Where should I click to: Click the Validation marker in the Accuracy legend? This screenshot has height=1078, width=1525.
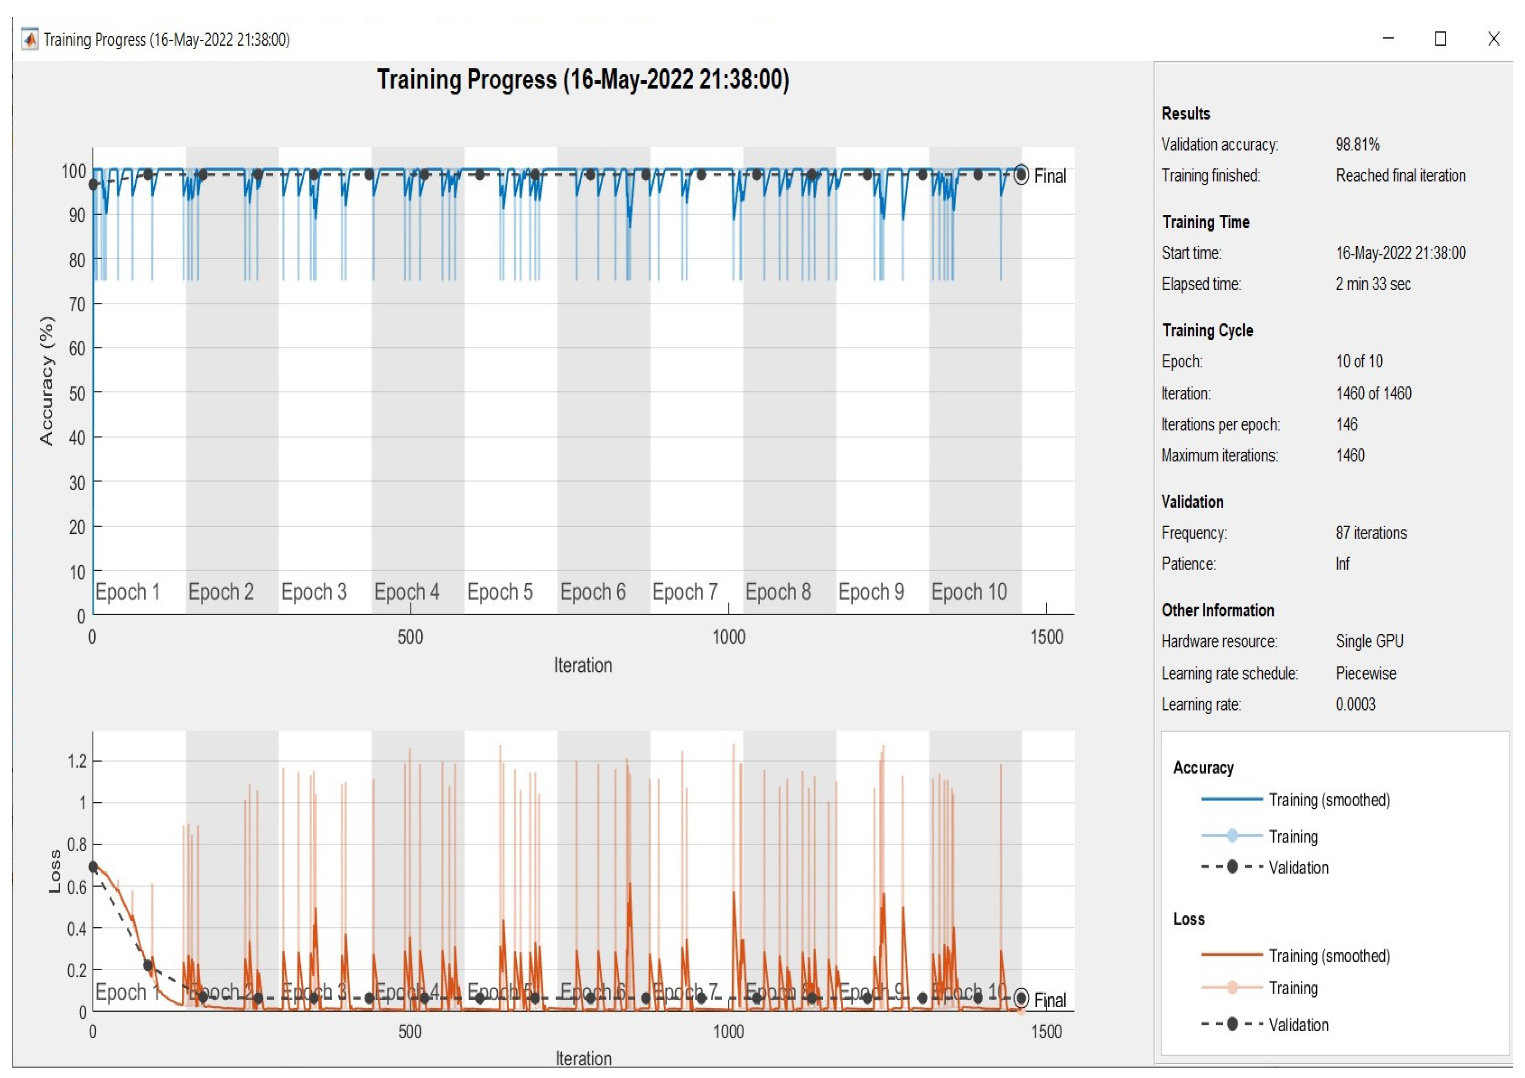(1232, 867)
